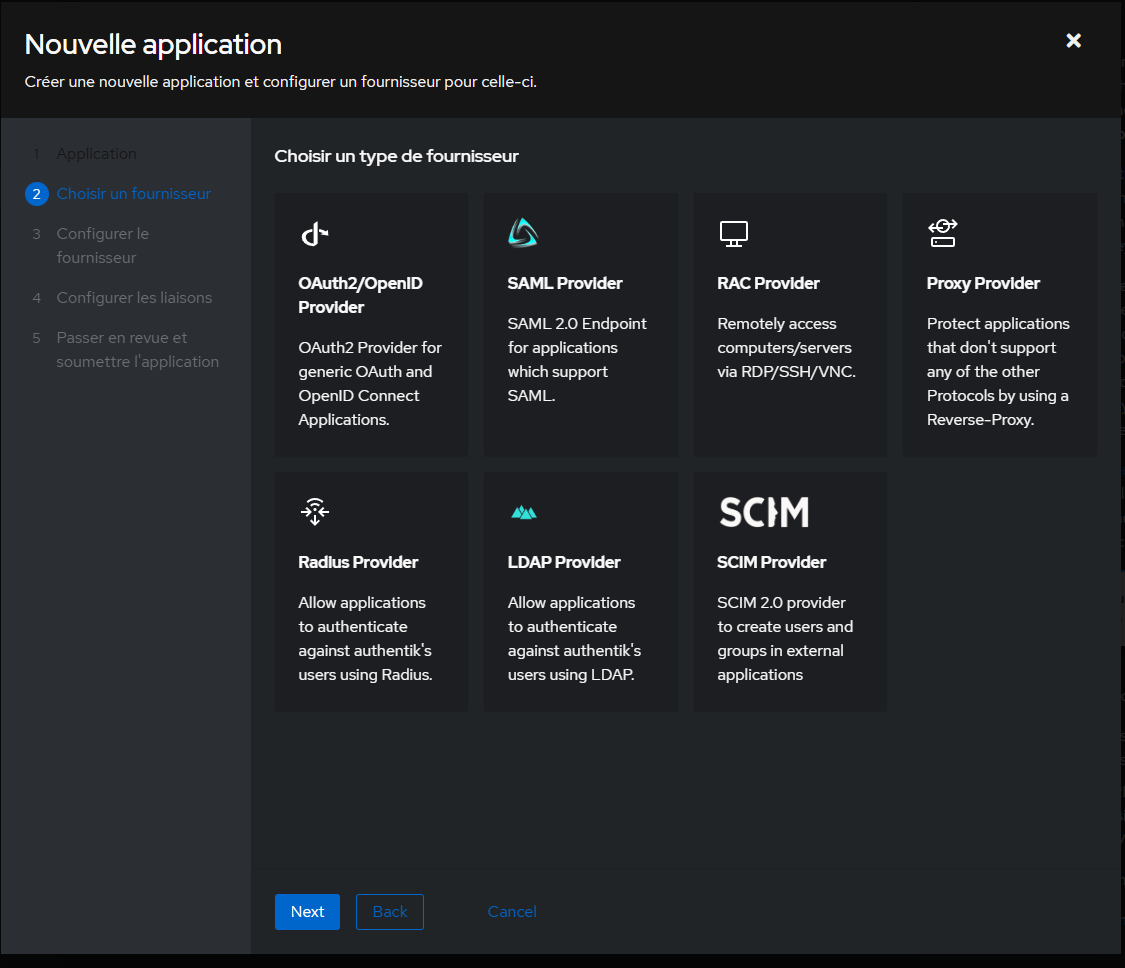The height and width of the screenshot is (968, 1125).
Task: Open the Configurer les liaisons step
Action: [134, 298]
